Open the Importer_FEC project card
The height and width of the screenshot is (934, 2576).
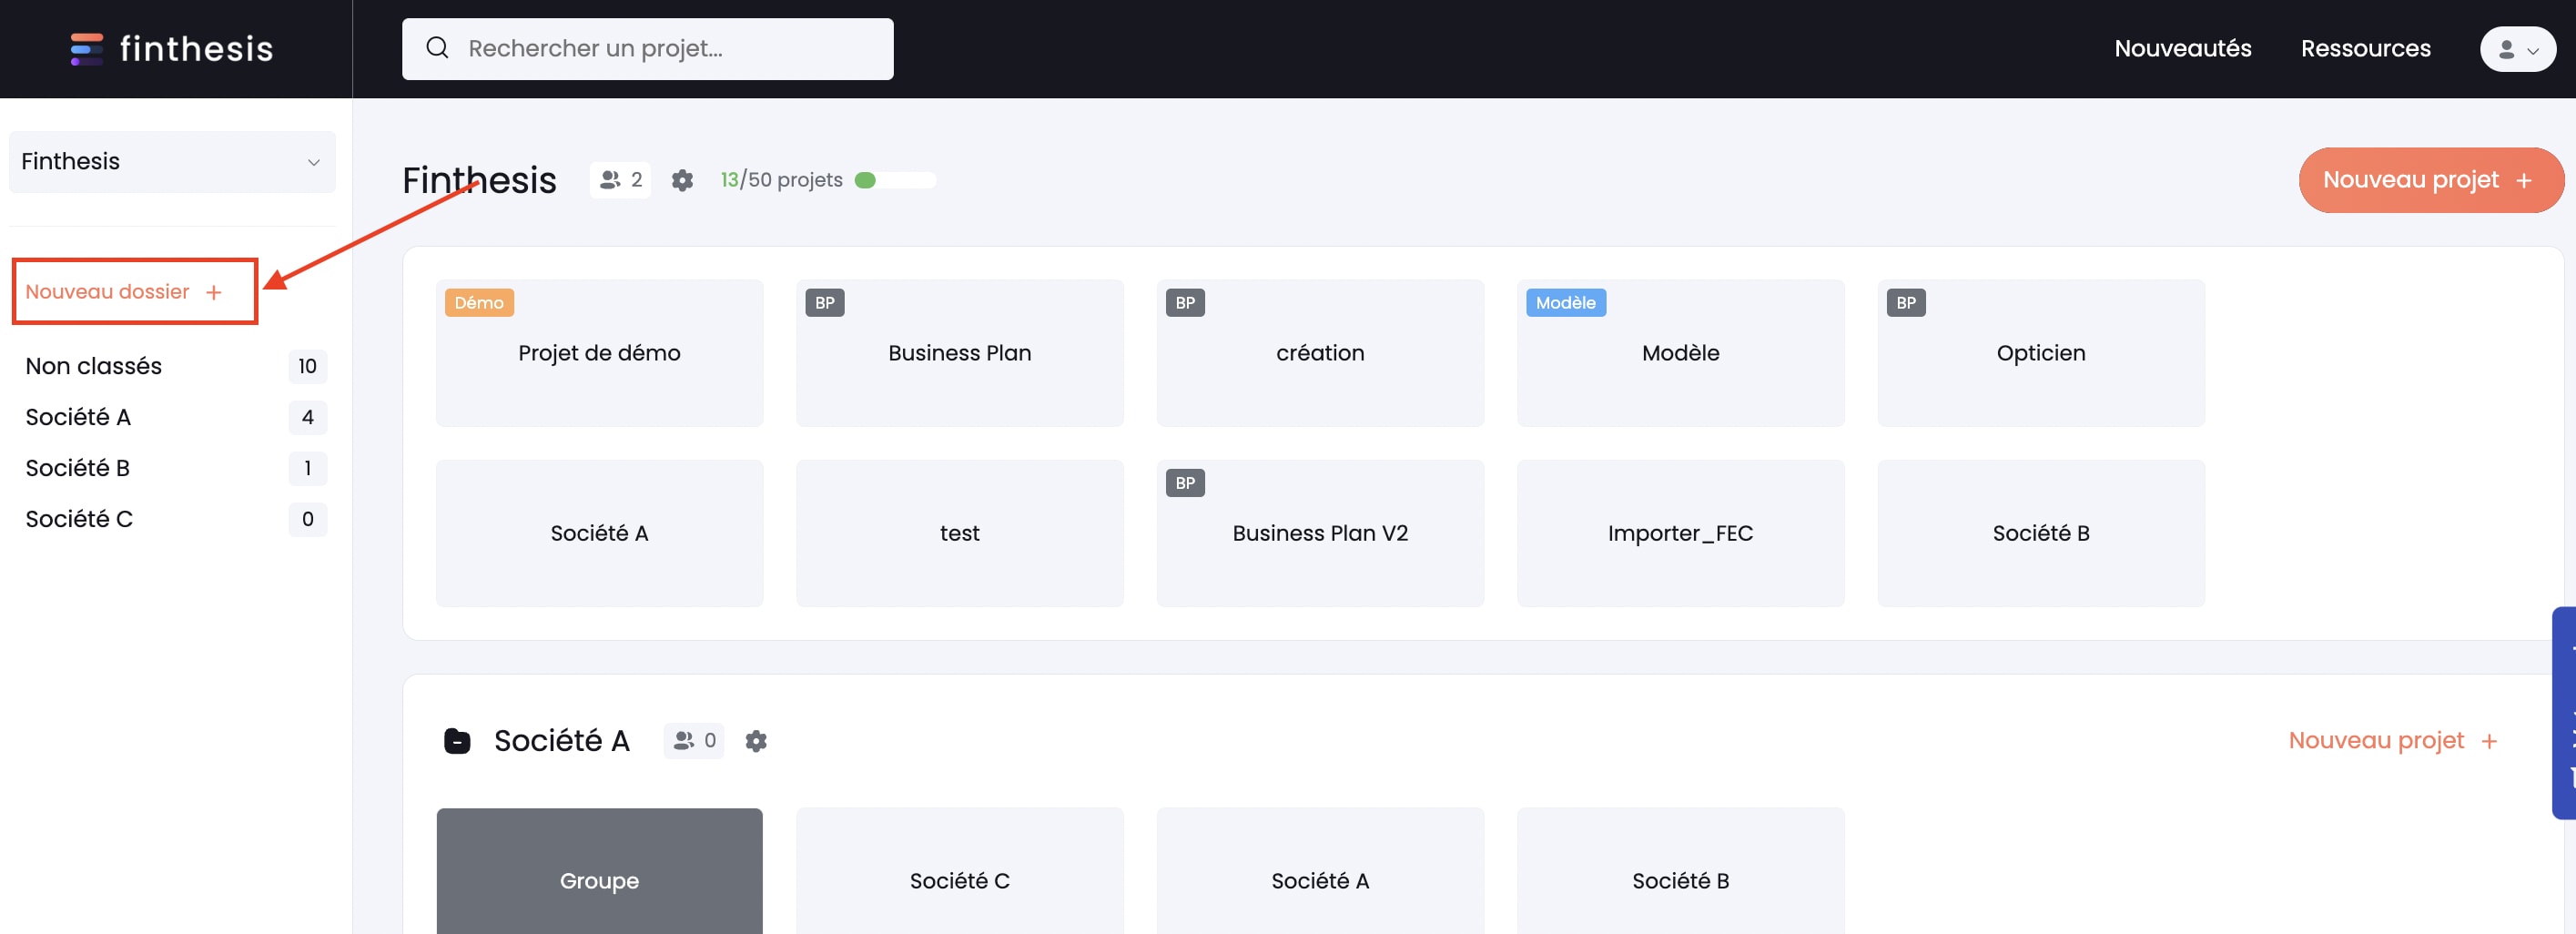point(1680,533)
